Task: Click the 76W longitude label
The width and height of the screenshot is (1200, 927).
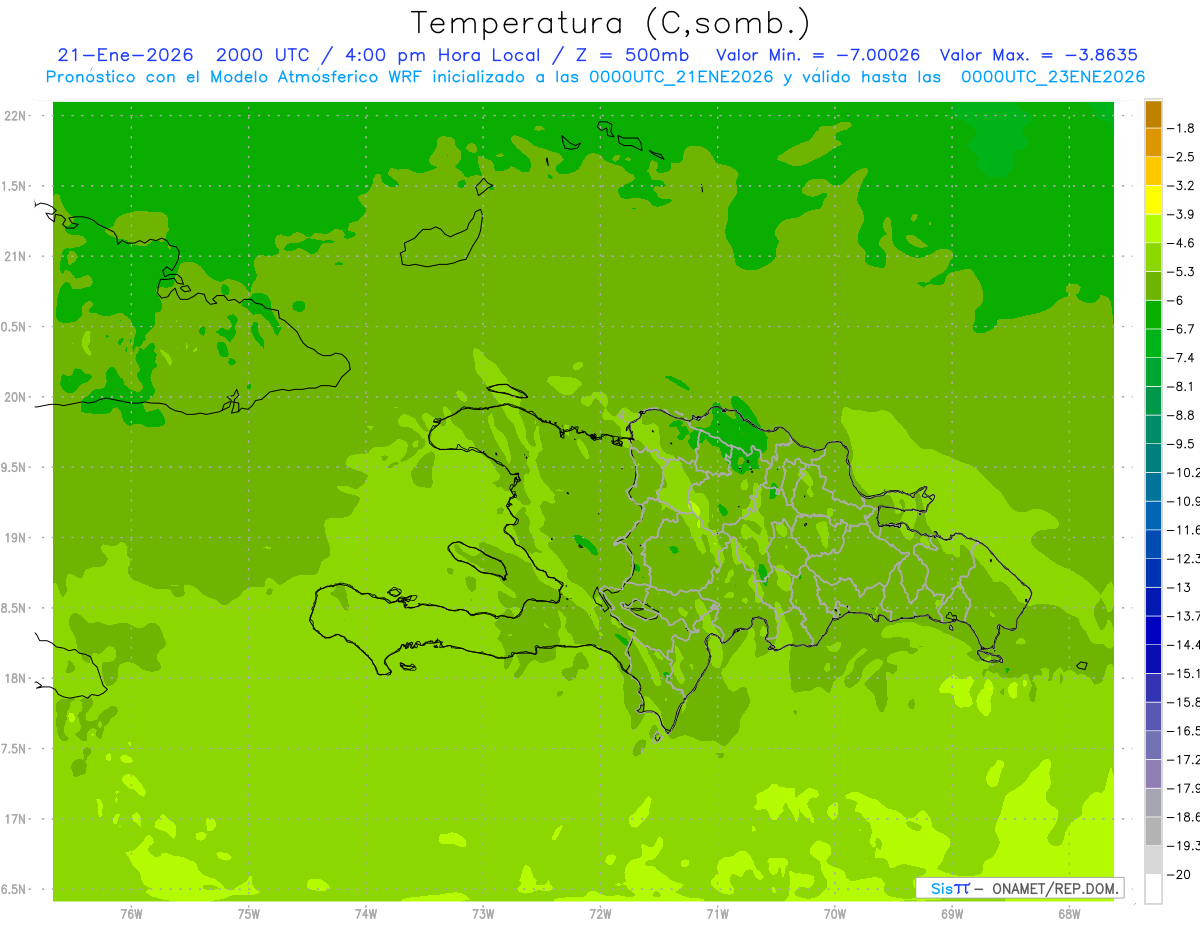Action: click(x=131, y=913)
